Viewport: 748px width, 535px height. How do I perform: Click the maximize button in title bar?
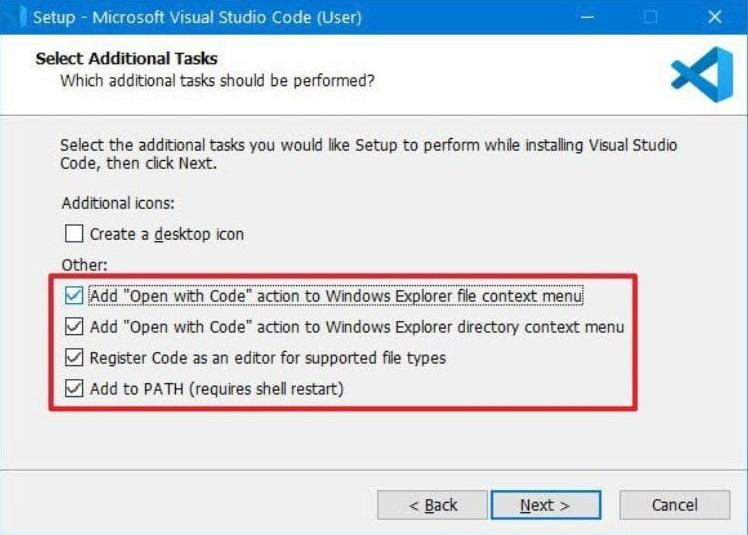(651, 17)
